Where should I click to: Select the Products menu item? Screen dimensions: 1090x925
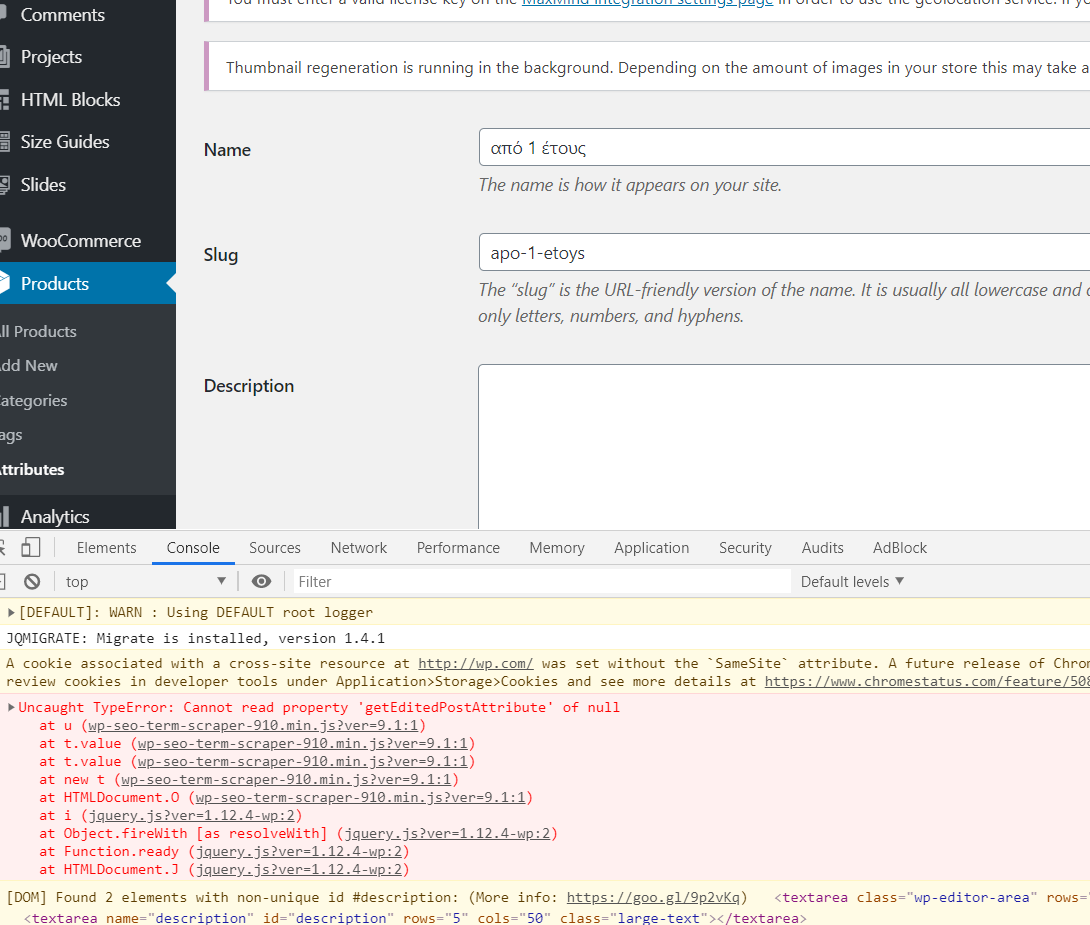pyautogui.click(x=54, y=284)
